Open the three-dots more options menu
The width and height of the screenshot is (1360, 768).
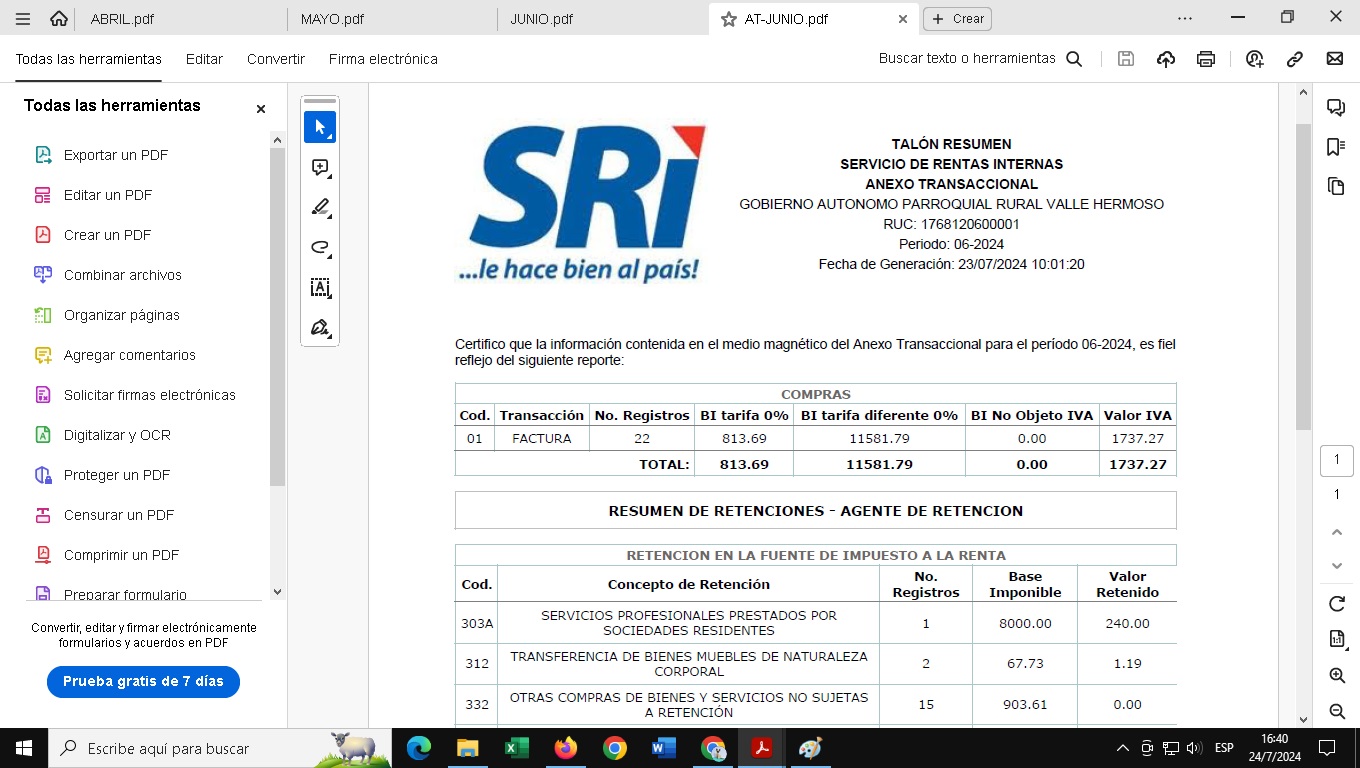pyautogui.click(x=1185, y=18)
